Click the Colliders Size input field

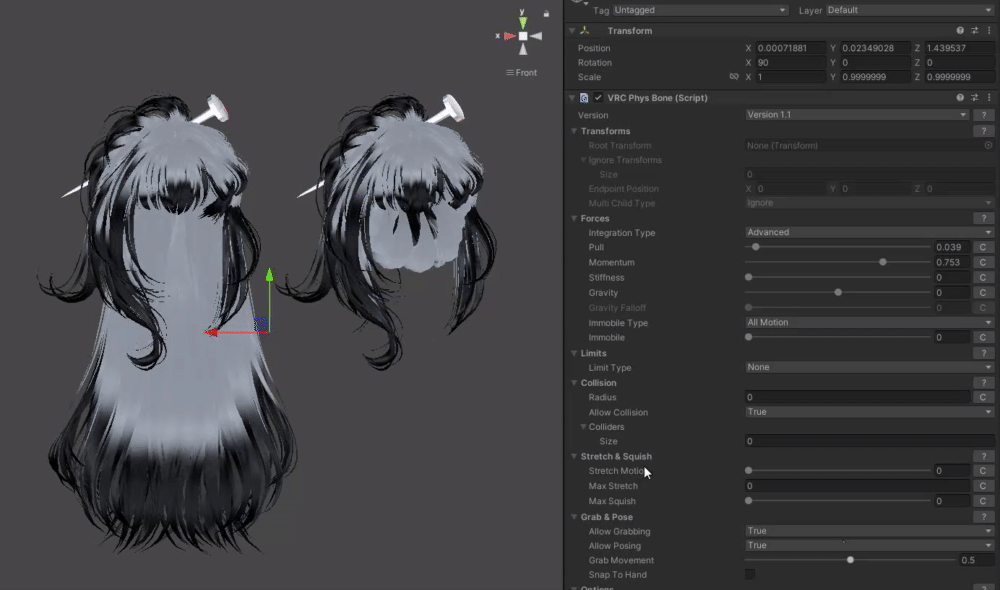pos(869,441)
